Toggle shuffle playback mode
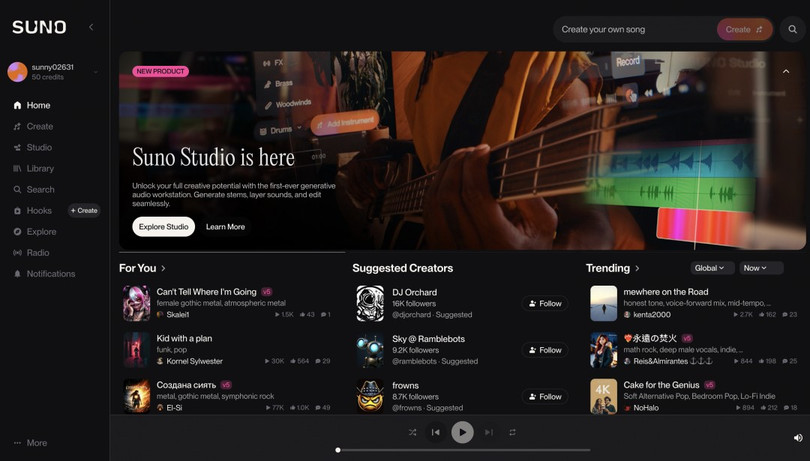810x461 pixels. point(412,432)
